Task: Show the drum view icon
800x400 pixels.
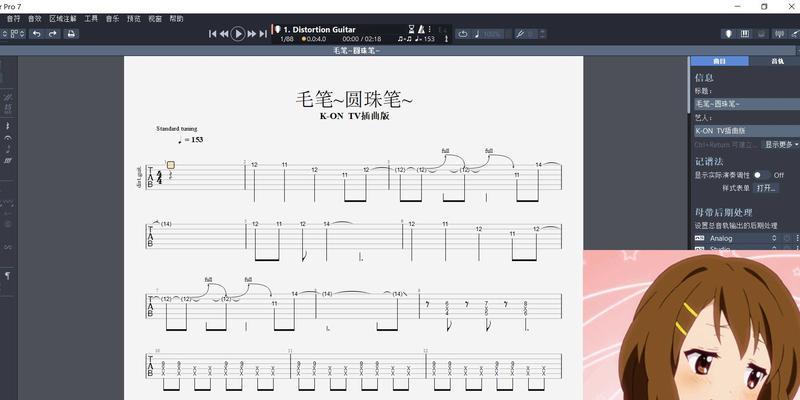Action: pos(762,34)
